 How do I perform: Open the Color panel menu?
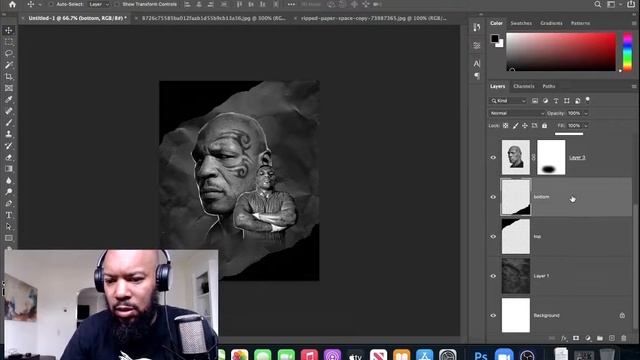[x=633, y=23]
